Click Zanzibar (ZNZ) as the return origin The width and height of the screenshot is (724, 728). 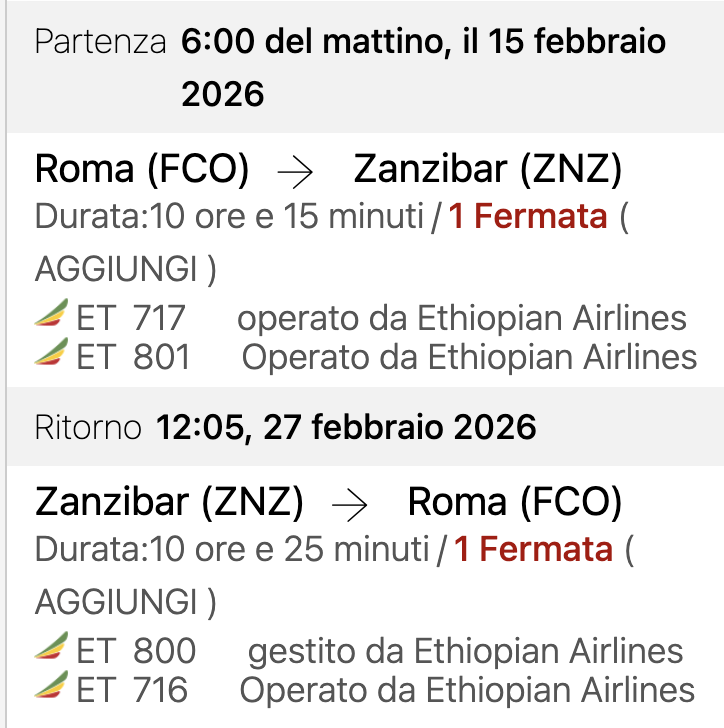169,502
